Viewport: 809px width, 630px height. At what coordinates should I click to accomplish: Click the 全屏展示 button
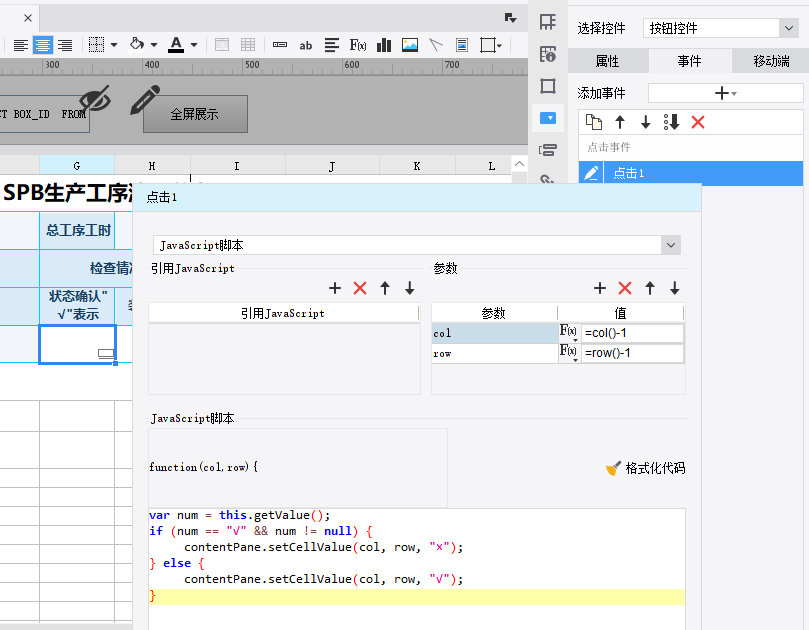pos(196,114)
